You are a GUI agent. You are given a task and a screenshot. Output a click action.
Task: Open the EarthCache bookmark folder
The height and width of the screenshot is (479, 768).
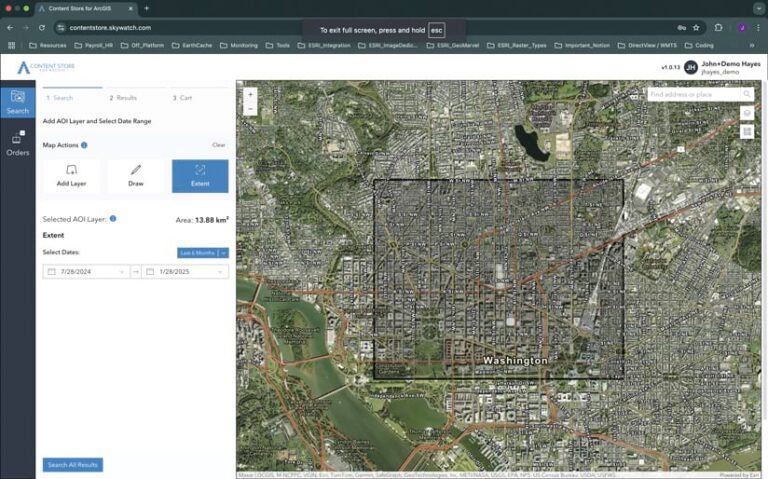(x=192, y=46)
